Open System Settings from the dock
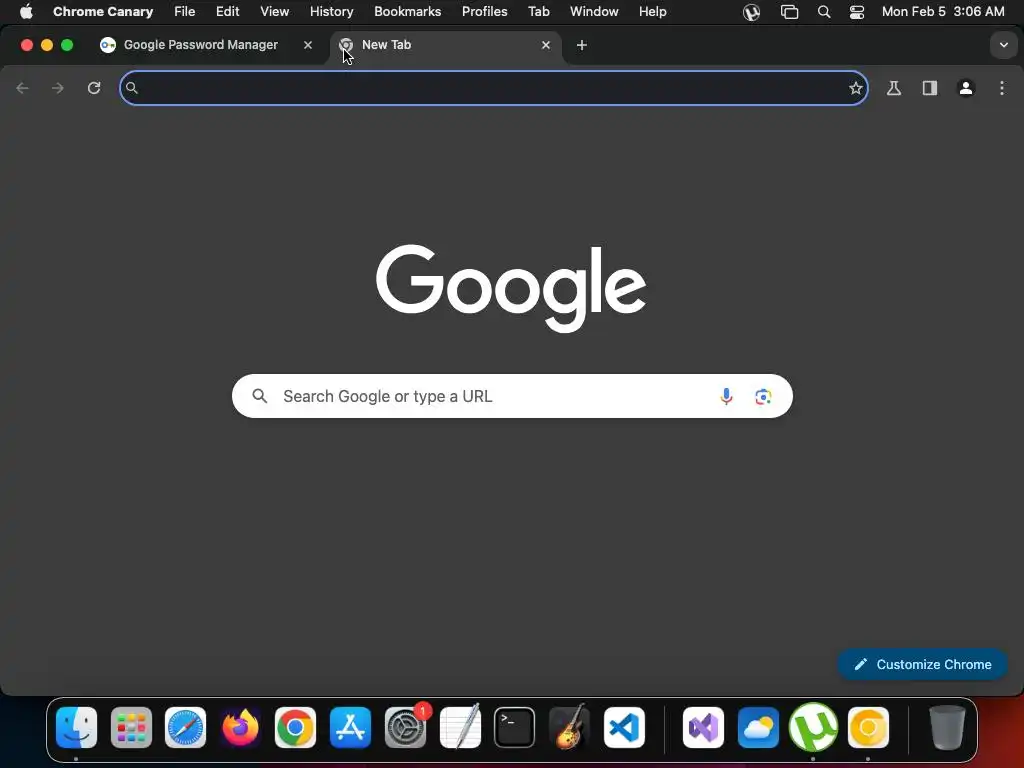1024x768 pixels. click(405, 727)
